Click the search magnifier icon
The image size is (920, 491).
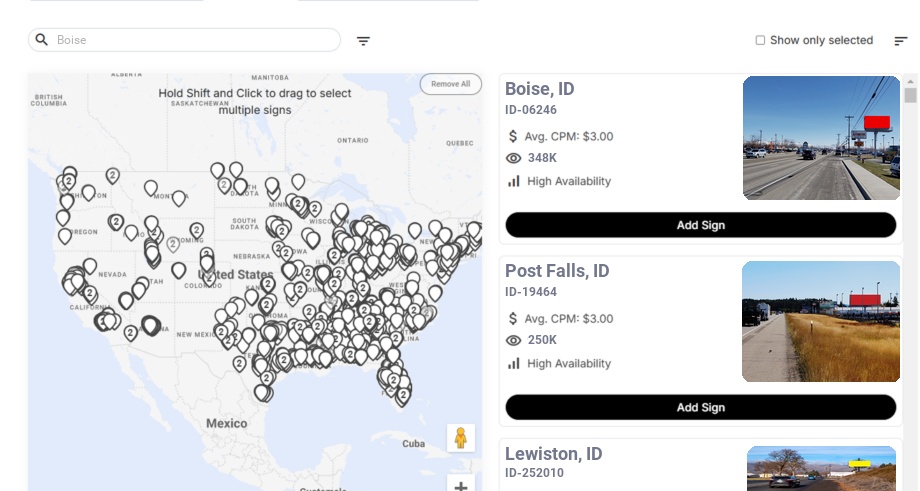tap(42, 40)
